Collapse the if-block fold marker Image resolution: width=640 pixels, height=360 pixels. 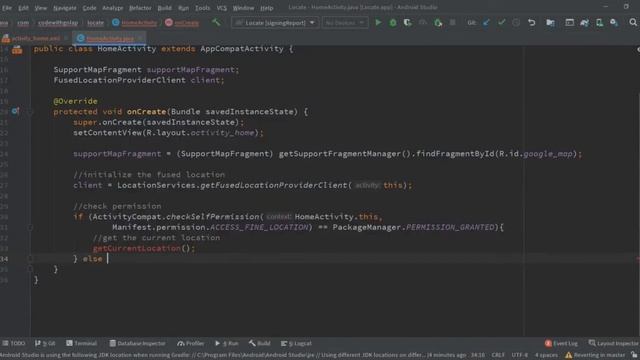30,227
